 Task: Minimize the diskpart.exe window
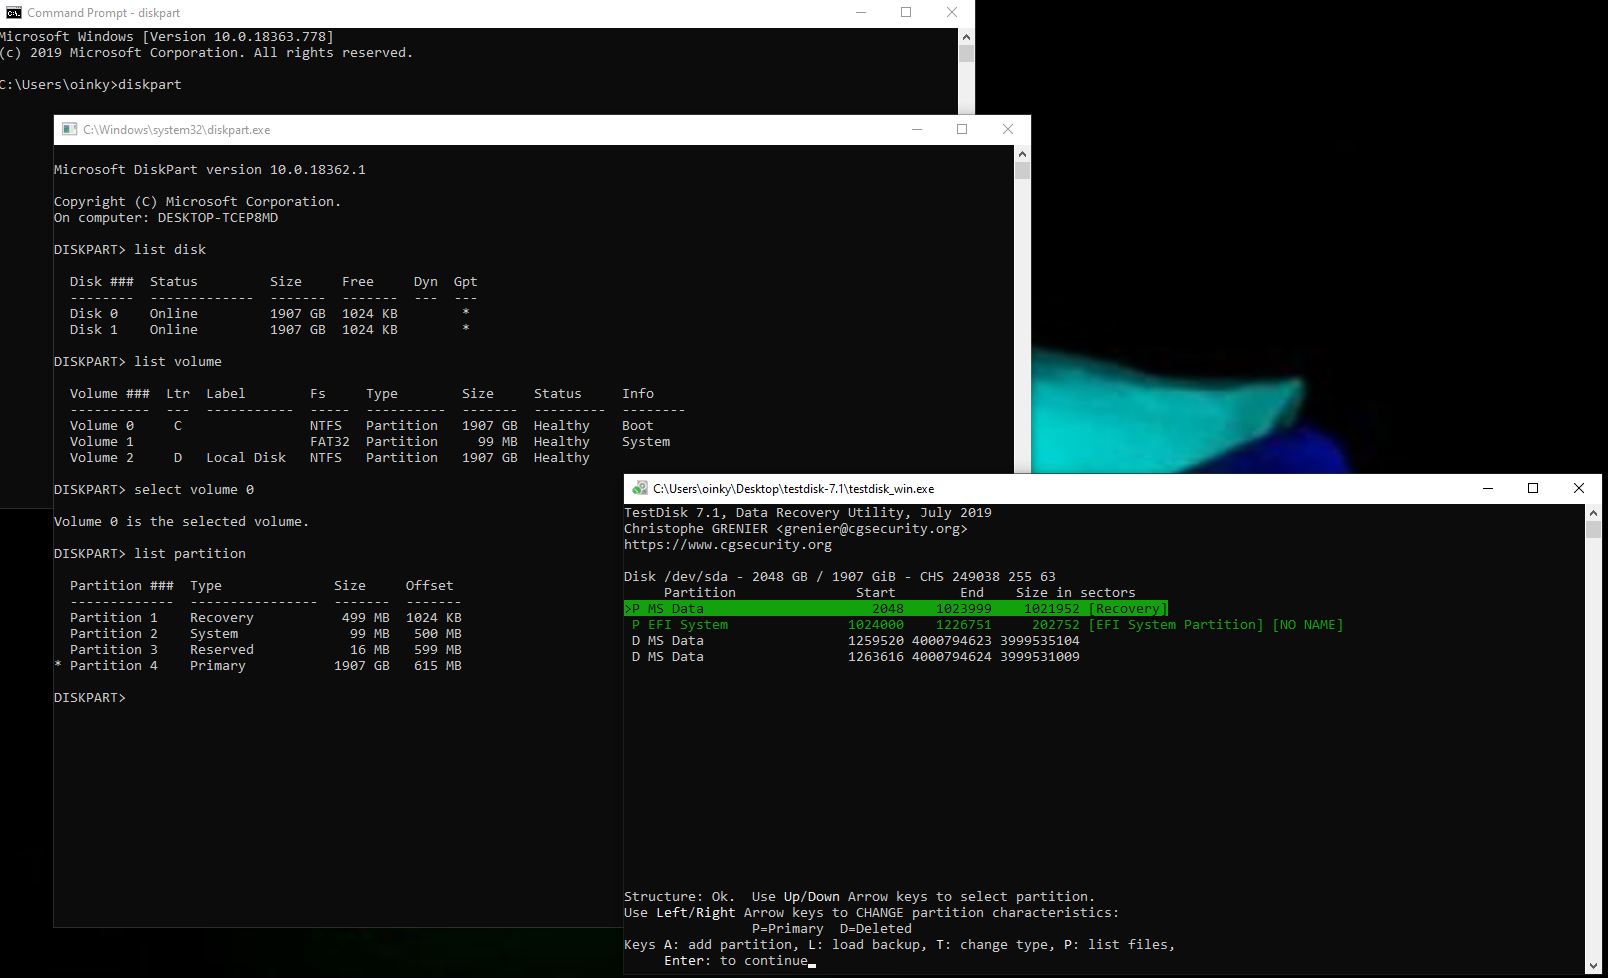click(x=917, y=130)
